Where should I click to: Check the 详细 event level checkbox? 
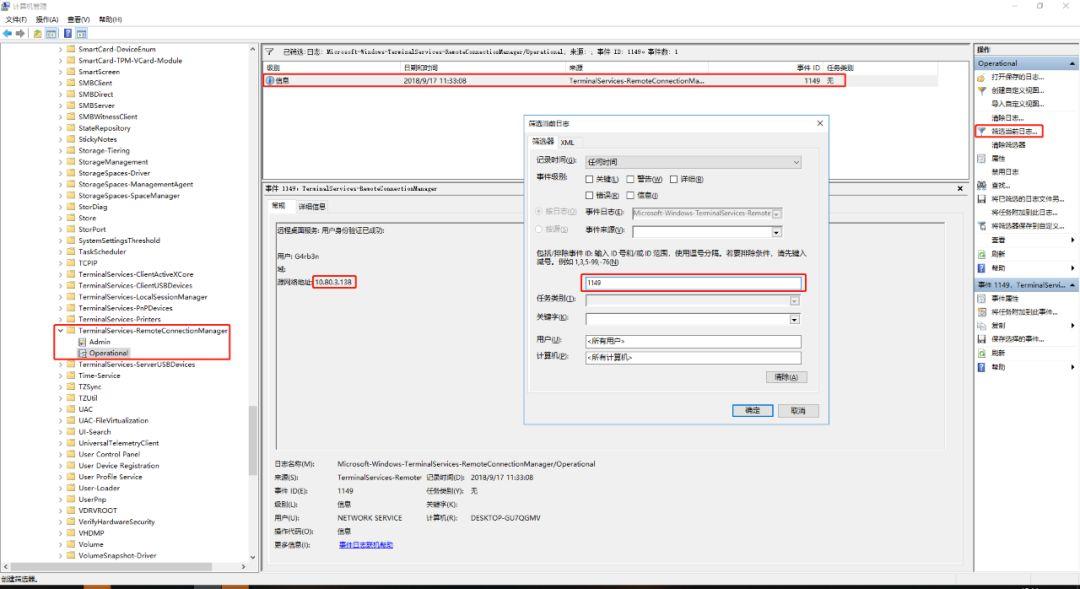click(674, 179)
